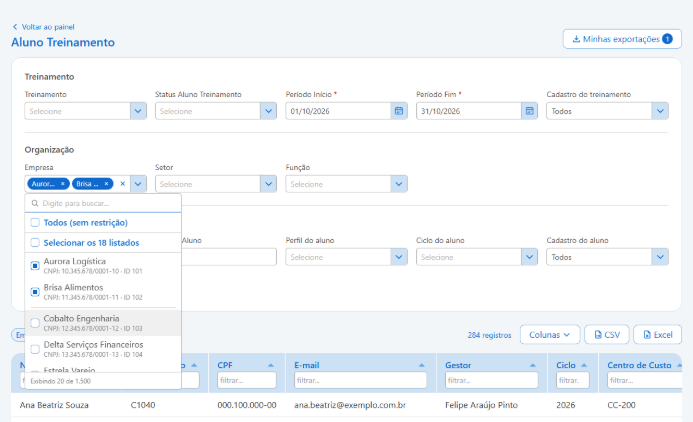Check Selecionar os 18 listados

click(35, 243)
